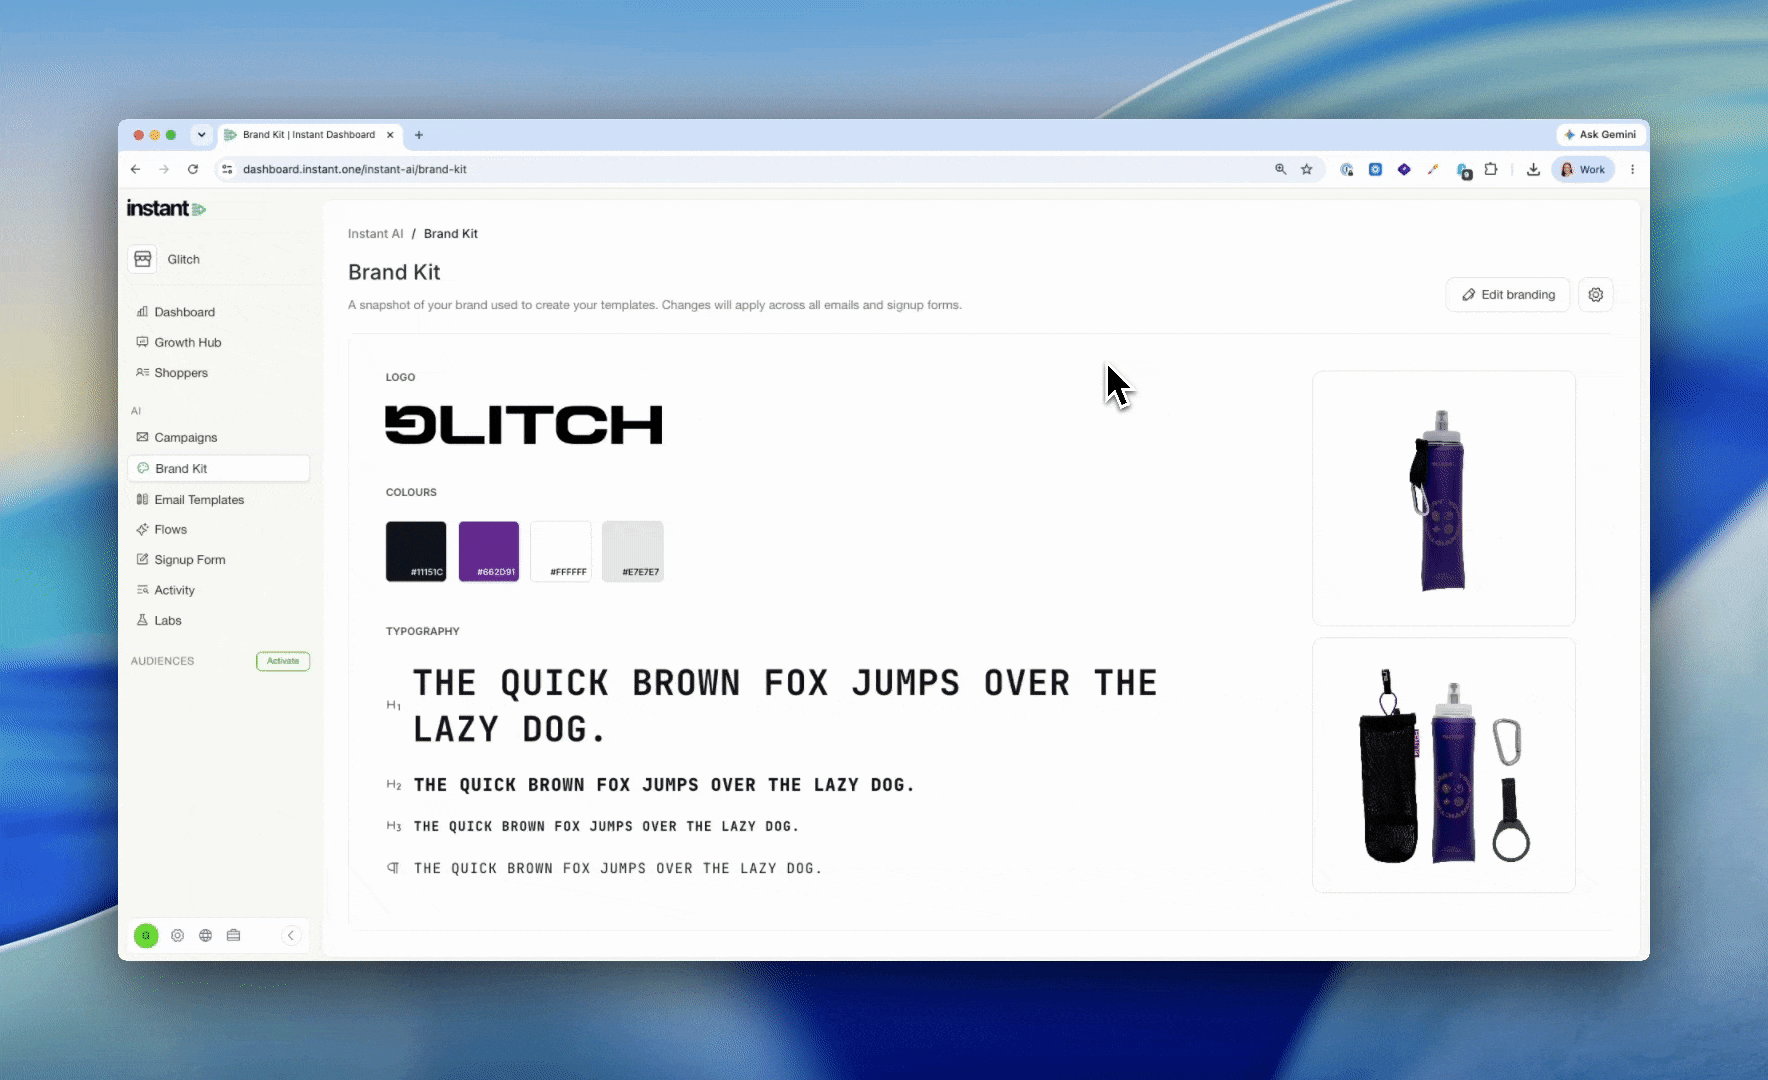
Task: Open the single purple bottle product image
Action: (x=1444, y=498)
